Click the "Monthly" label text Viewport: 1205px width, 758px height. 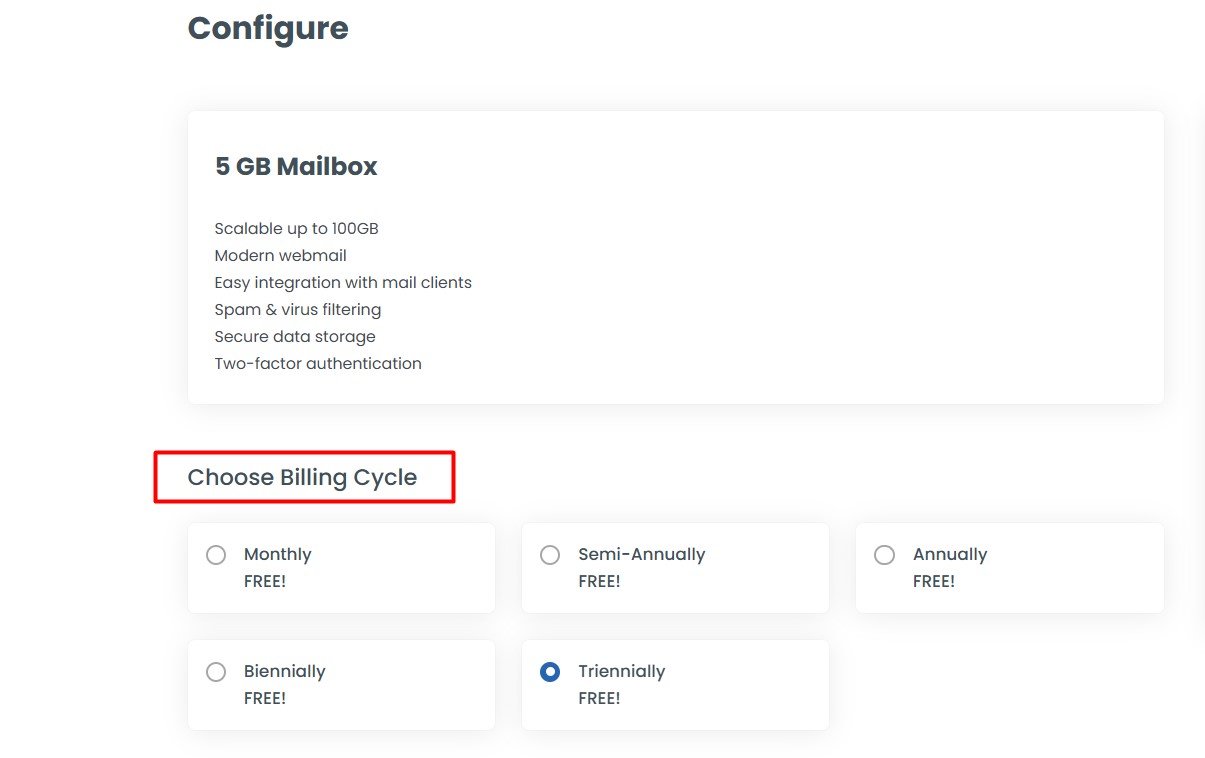click(x=277, y=555)
